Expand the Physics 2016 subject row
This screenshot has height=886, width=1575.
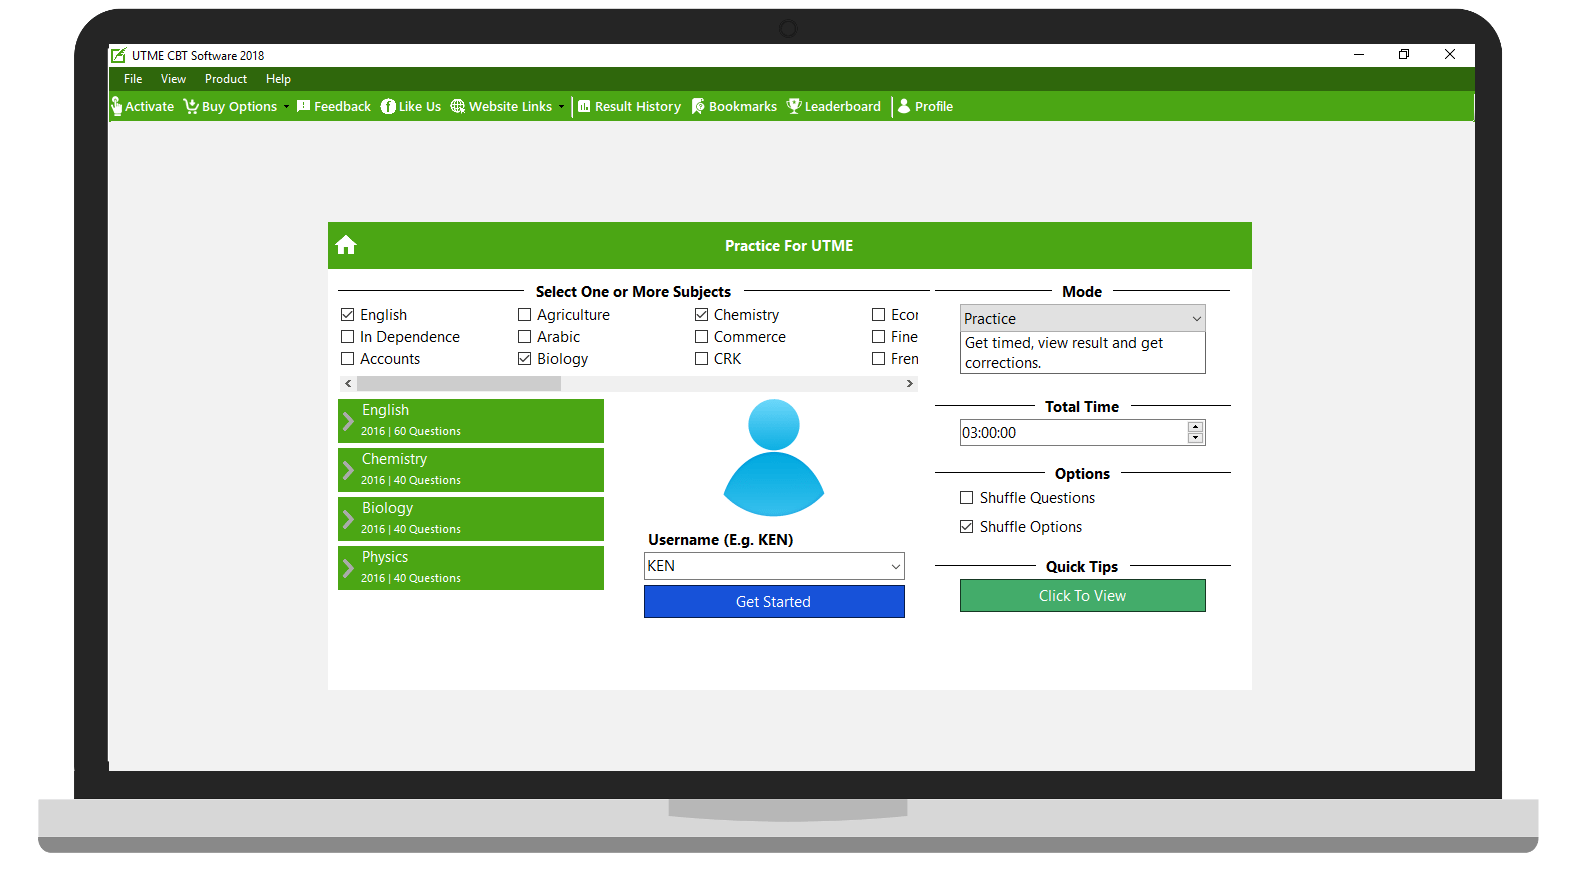471,568
